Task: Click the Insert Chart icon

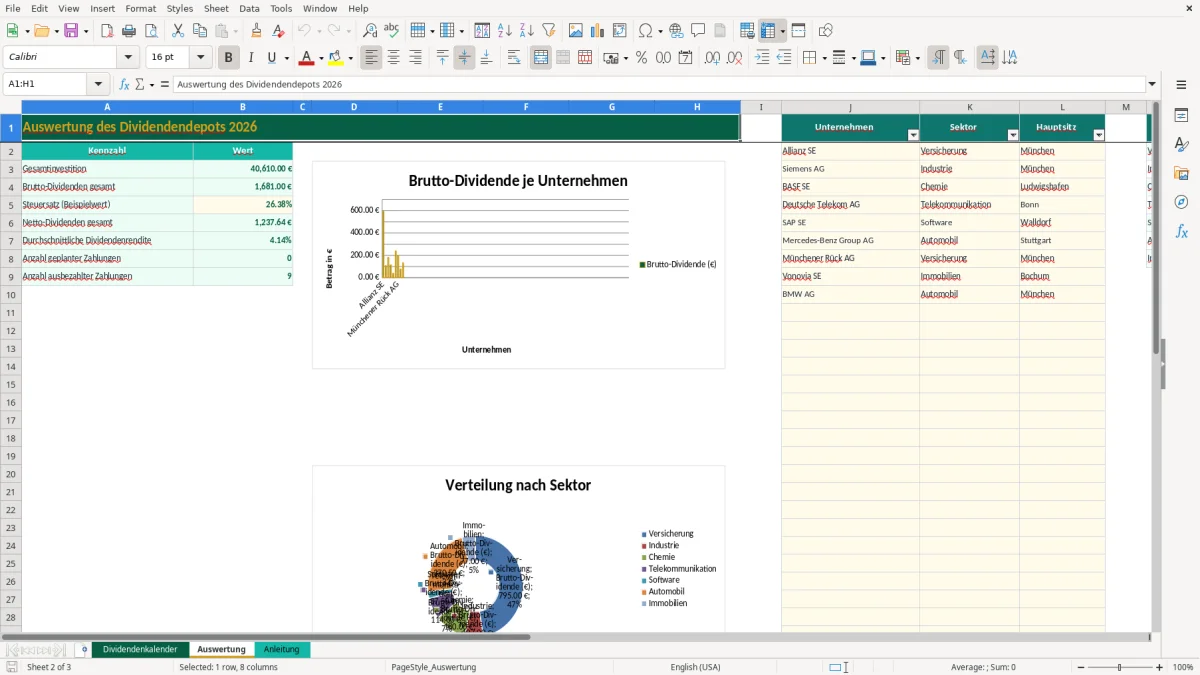Action: 598,31
